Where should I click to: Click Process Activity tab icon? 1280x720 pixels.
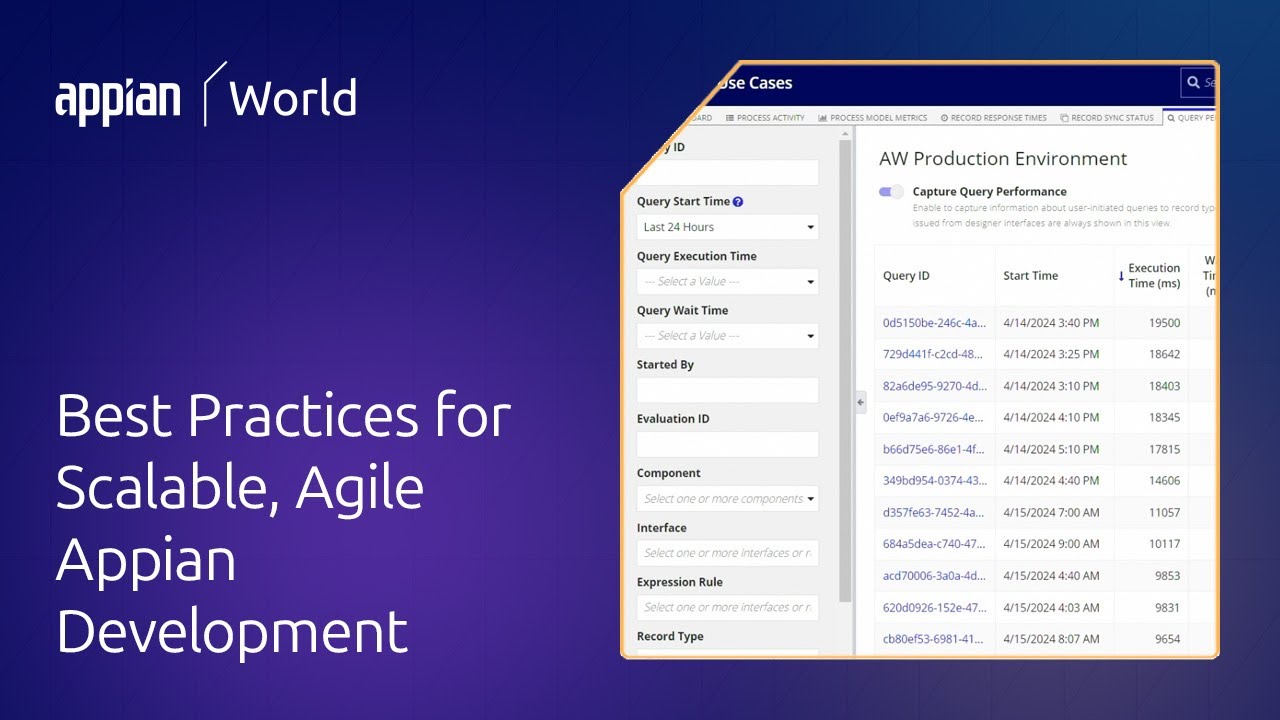pyautogui.click(x=730, y=118)
